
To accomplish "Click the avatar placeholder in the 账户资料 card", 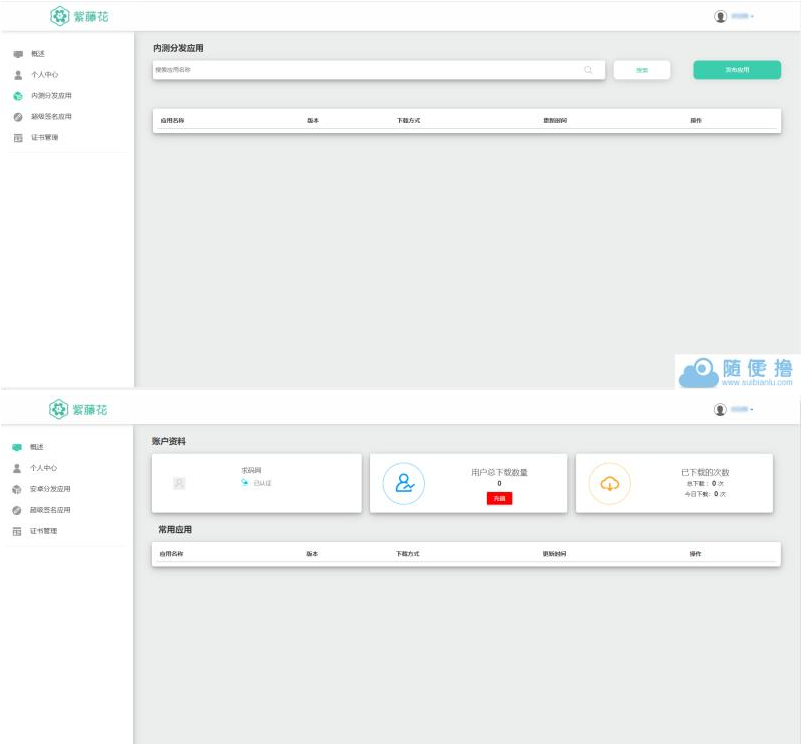I will pyautogui.click(x=179, y=484).
